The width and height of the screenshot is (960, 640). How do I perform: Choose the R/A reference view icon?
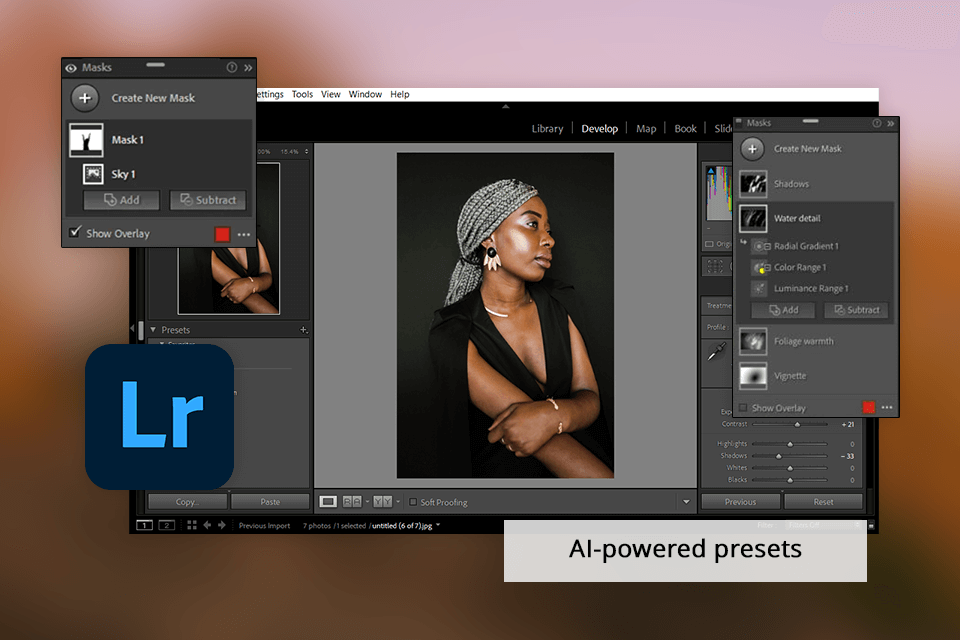(x=352, y=502)
